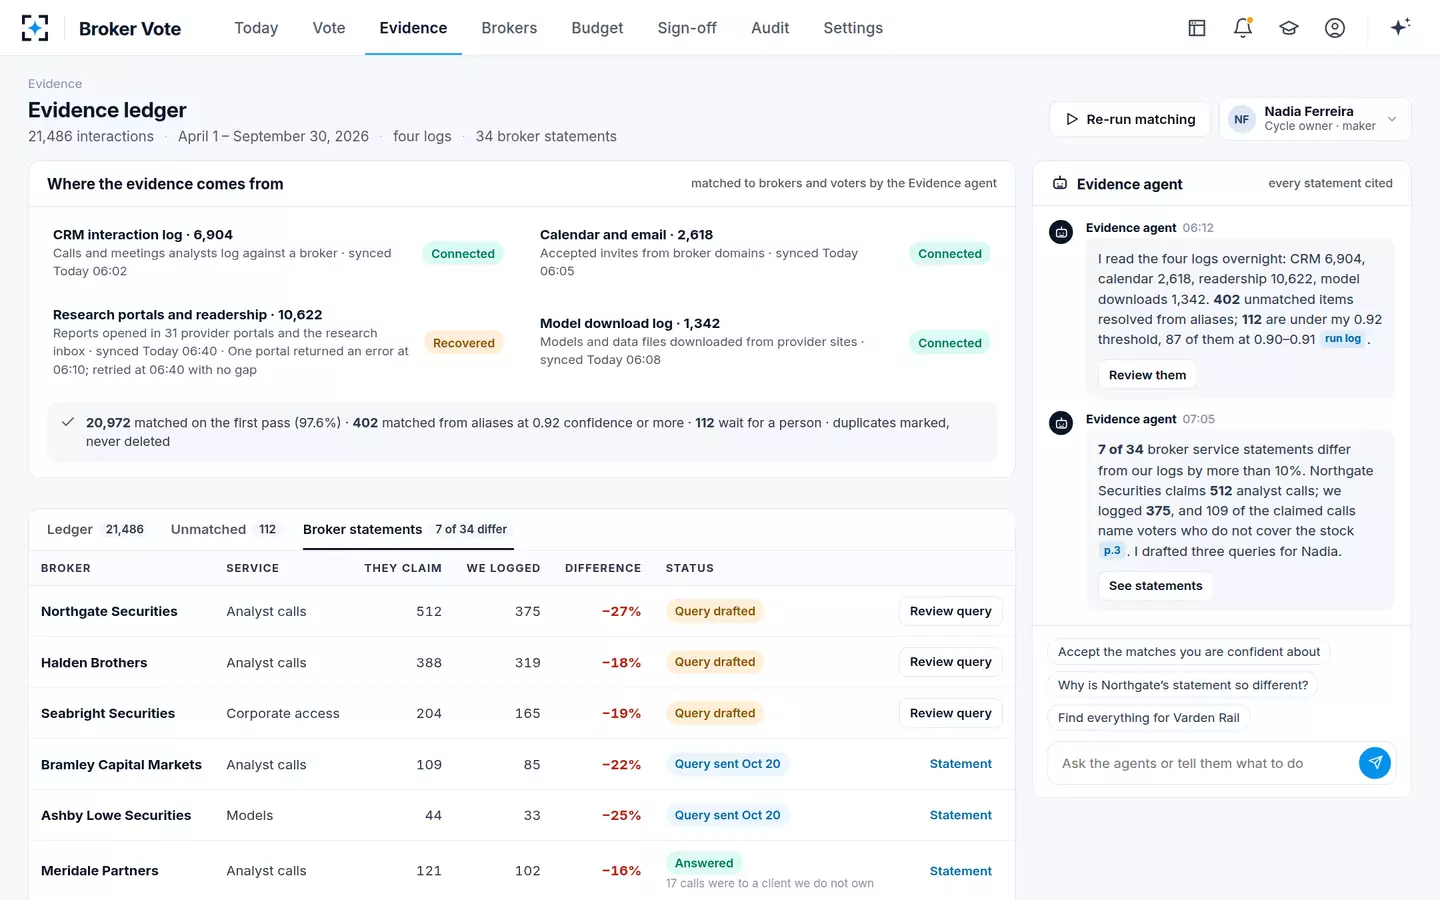Expand the Nadia Ferreira role dropdown chevron
1440x900 pixels.
coord(1392,119)
